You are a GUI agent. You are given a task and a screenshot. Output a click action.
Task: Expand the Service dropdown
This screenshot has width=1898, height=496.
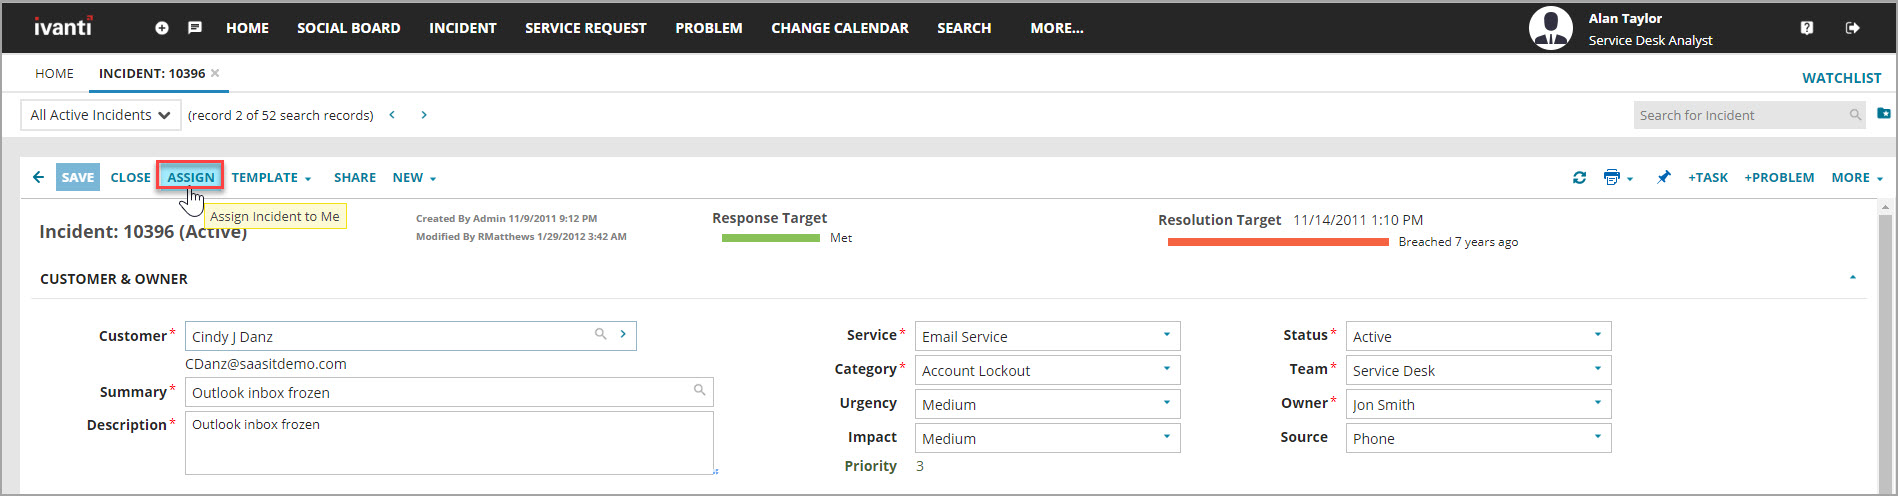[1166, 335]
